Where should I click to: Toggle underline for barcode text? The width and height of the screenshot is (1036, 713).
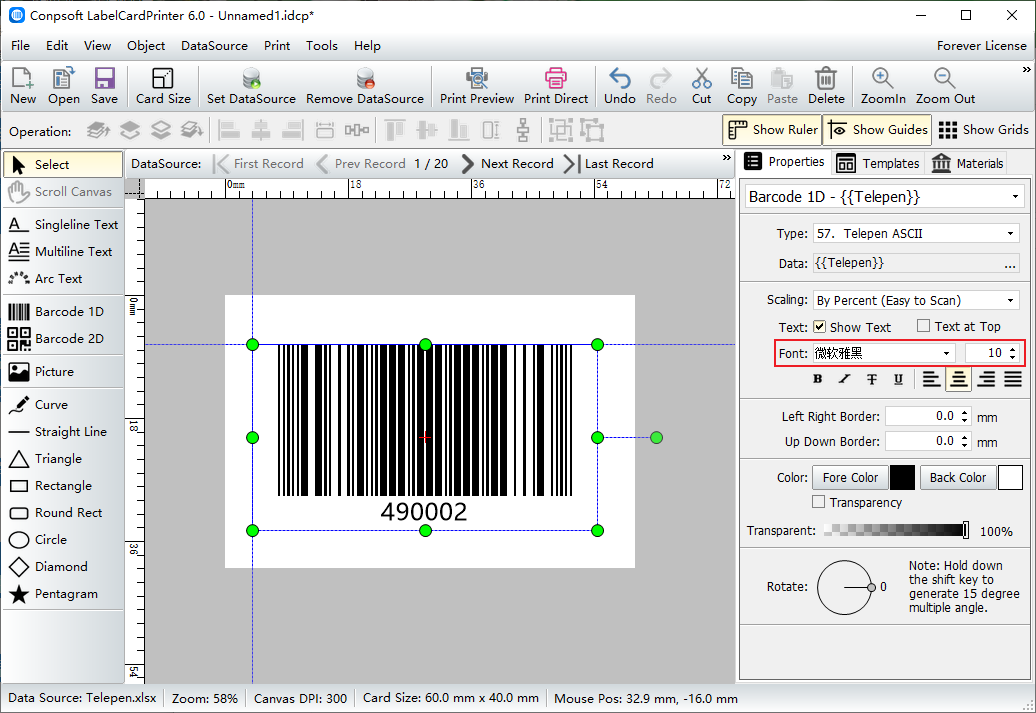(x=899, y=379)
